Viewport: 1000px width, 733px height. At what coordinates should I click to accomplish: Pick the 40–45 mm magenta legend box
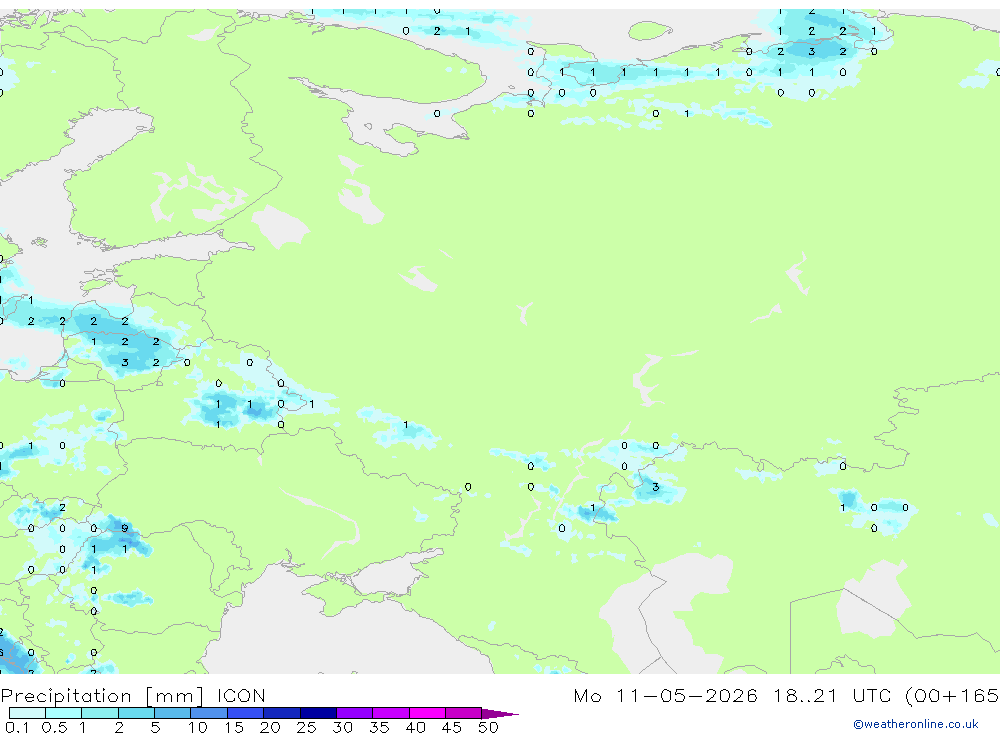(427, 713)
